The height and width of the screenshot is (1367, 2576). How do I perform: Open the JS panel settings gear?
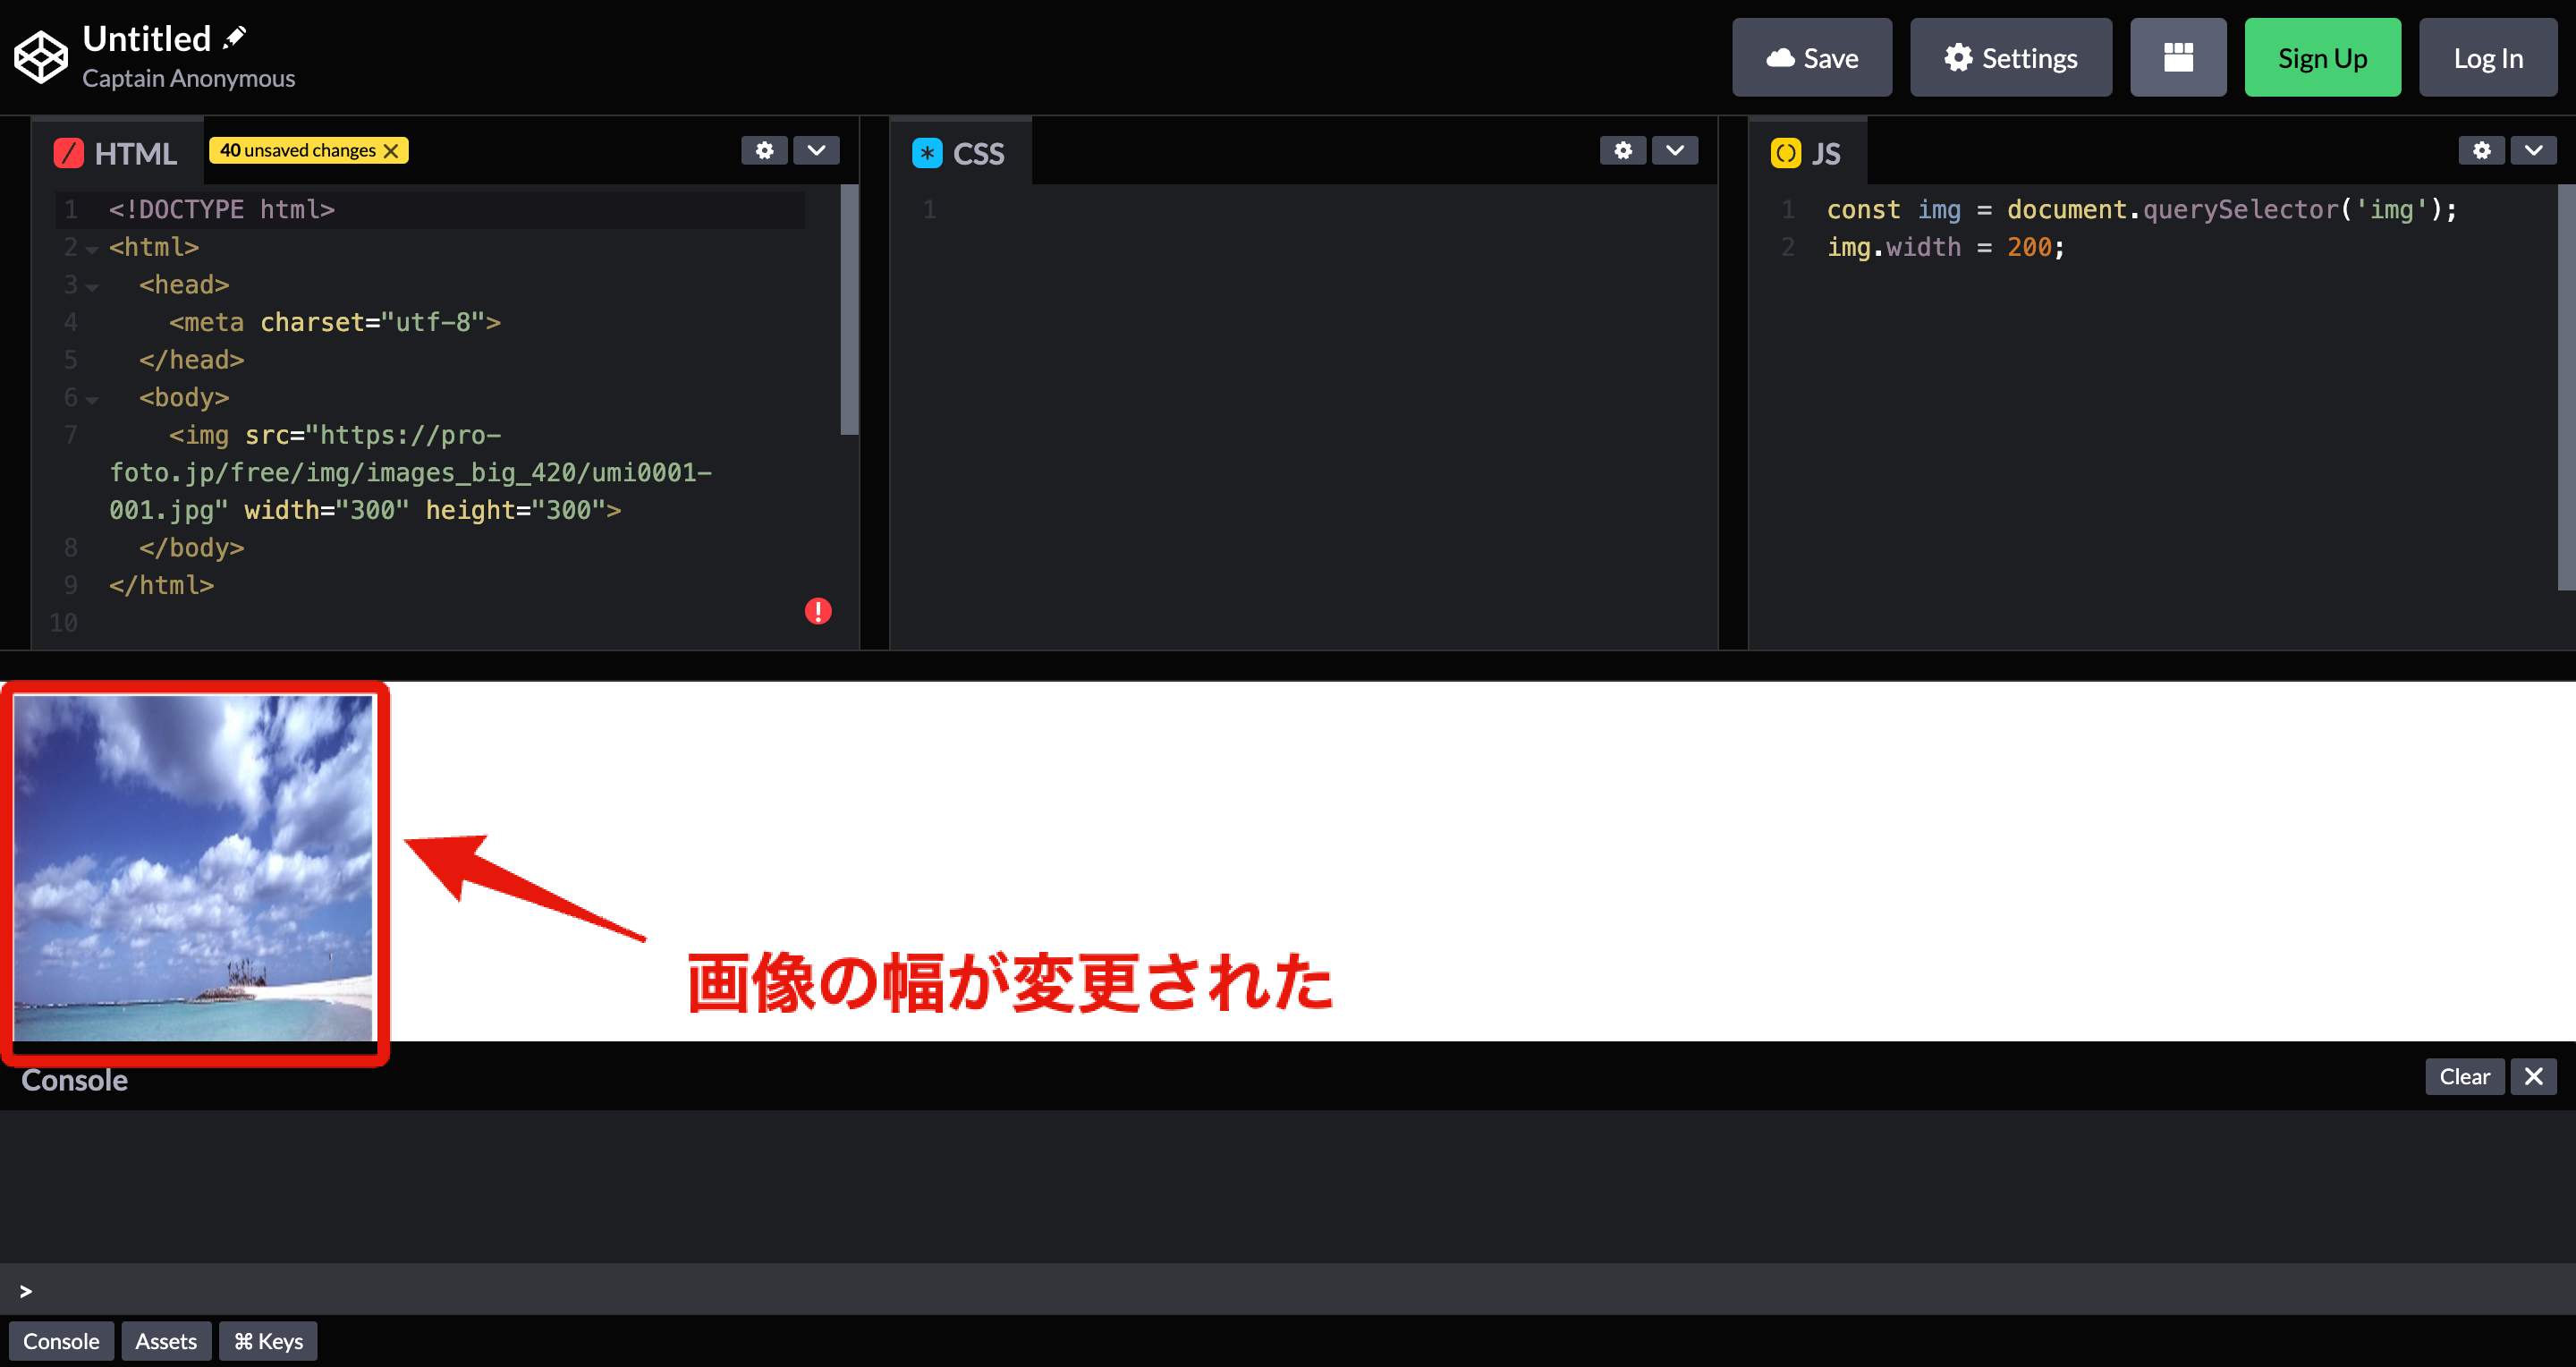pos(2481,150)
